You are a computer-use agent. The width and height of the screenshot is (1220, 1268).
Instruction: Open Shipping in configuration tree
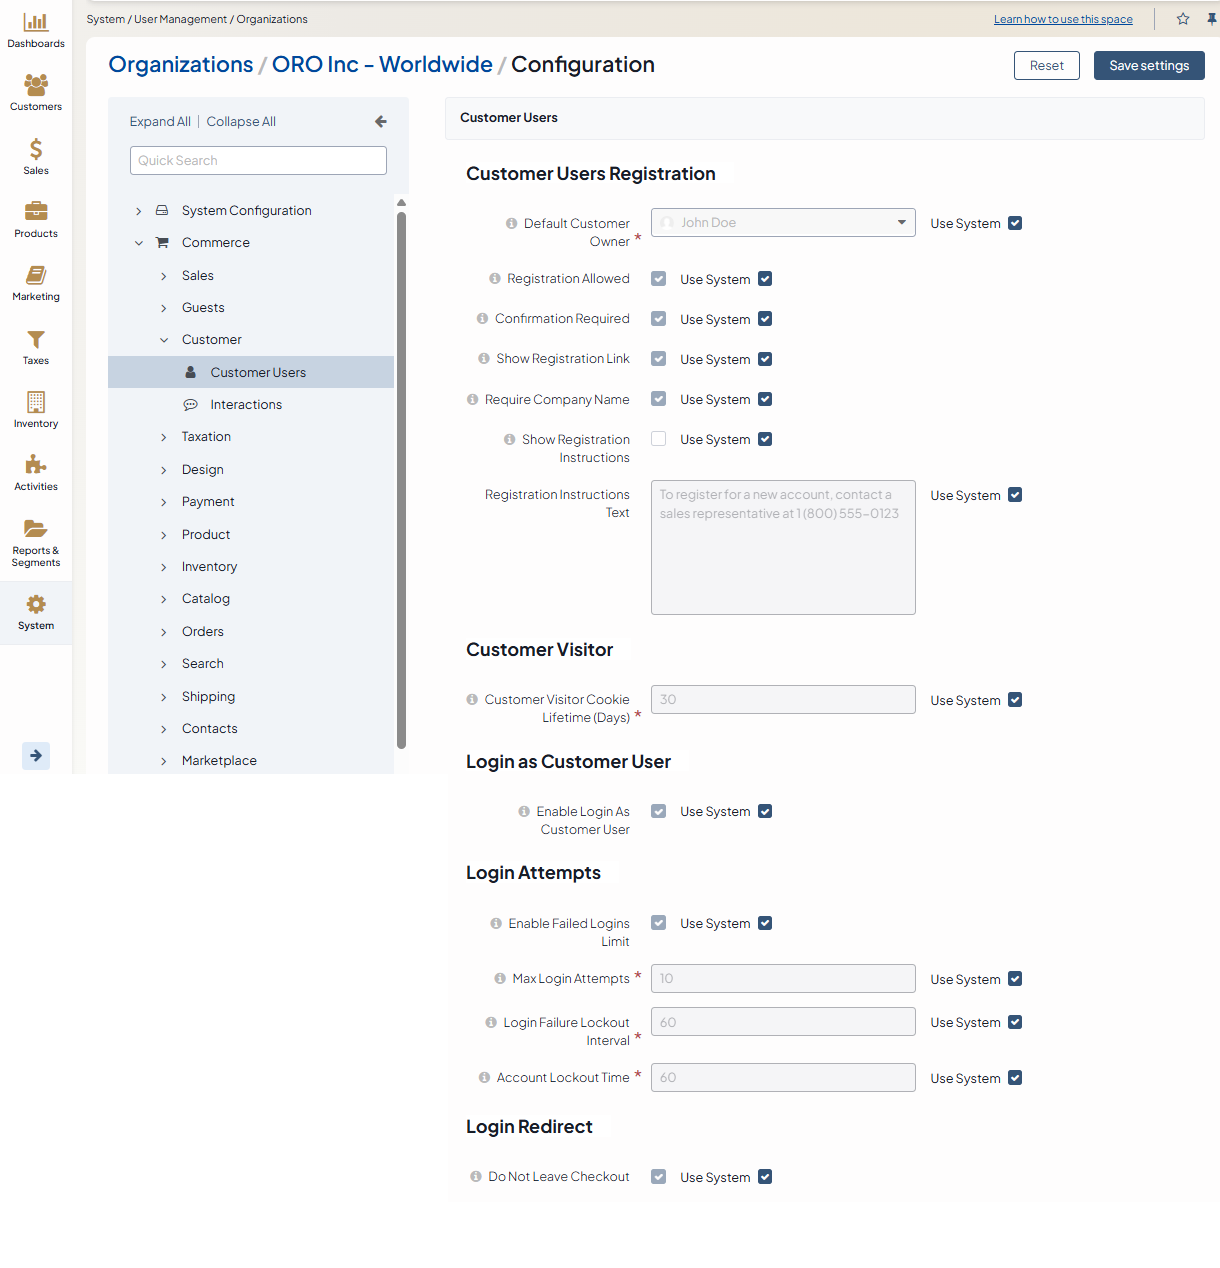208,697
